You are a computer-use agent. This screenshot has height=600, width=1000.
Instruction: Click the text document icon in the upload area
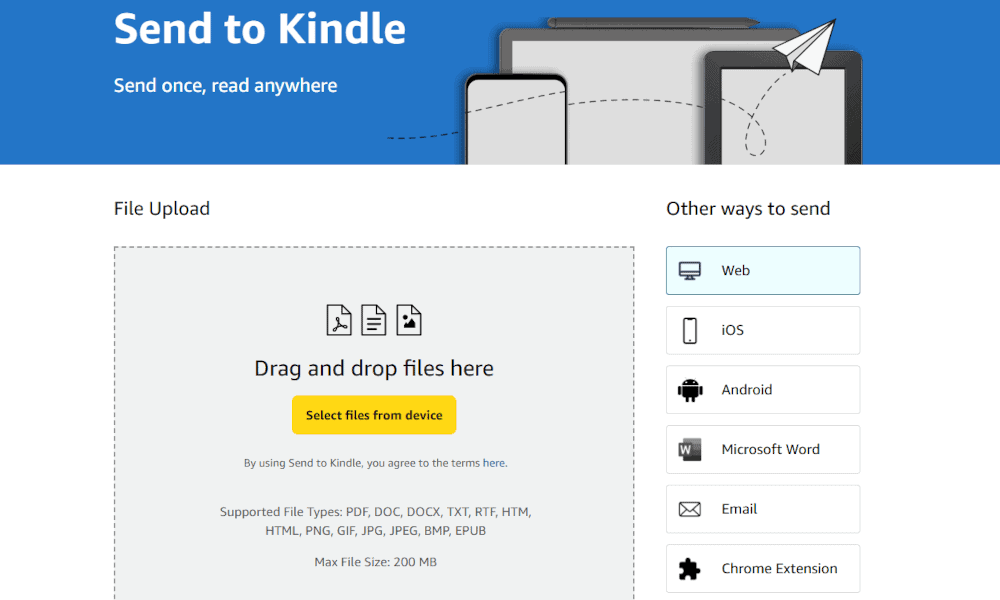(x=374, y=320)
